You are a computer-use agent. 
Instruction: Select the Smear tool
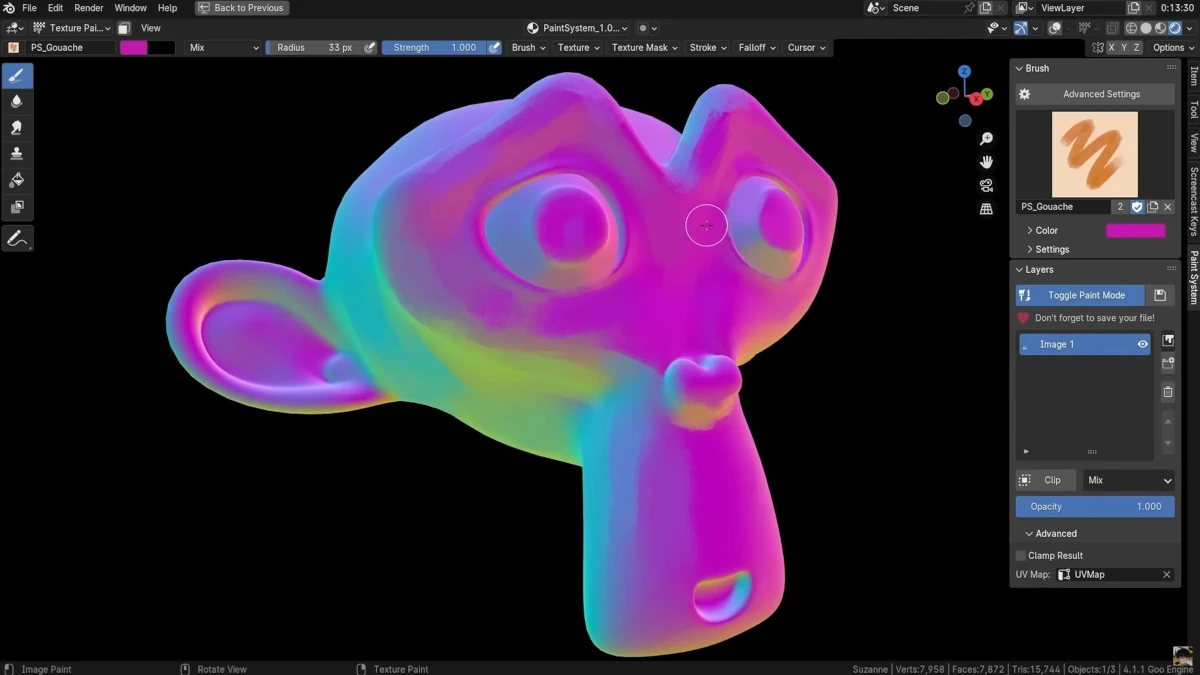coord(17,128)
